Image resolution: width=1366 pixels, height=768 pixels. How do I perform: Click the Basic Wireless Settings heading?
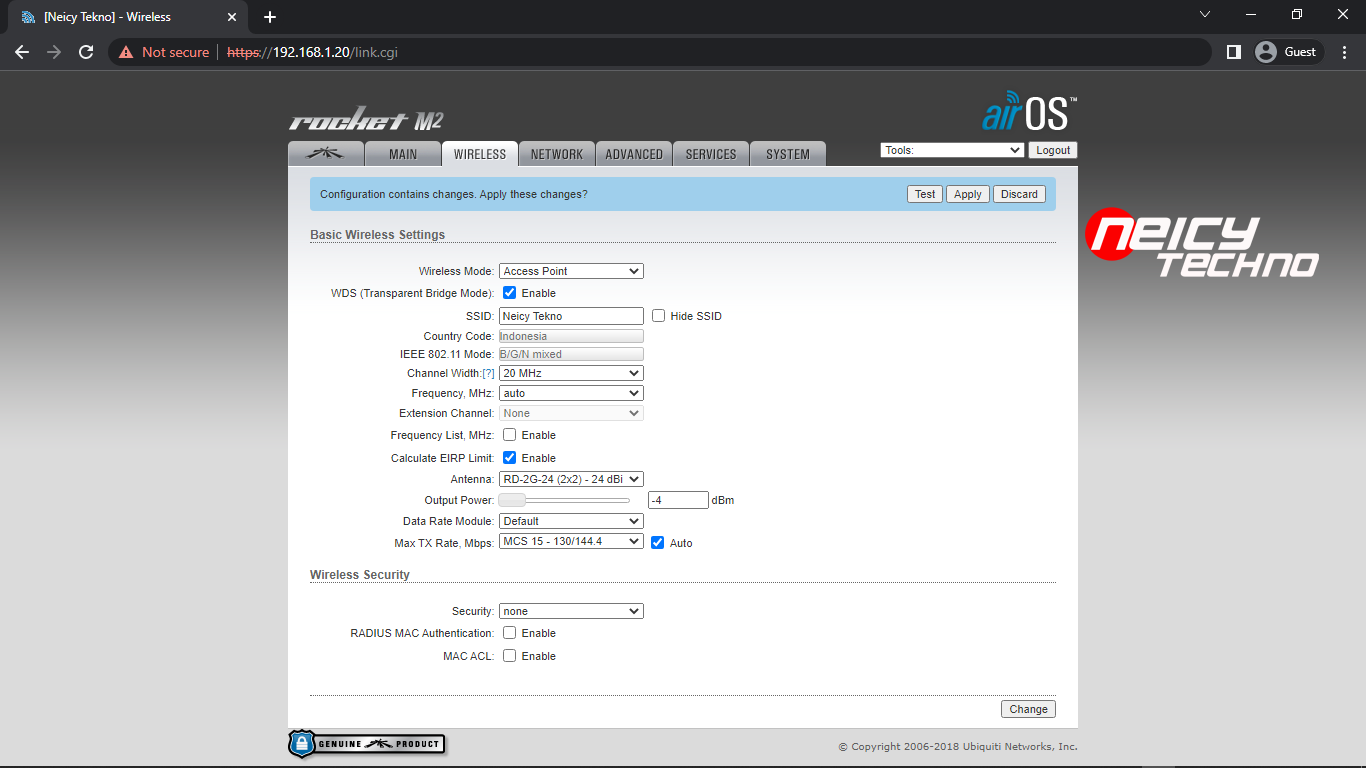[377, 235]
